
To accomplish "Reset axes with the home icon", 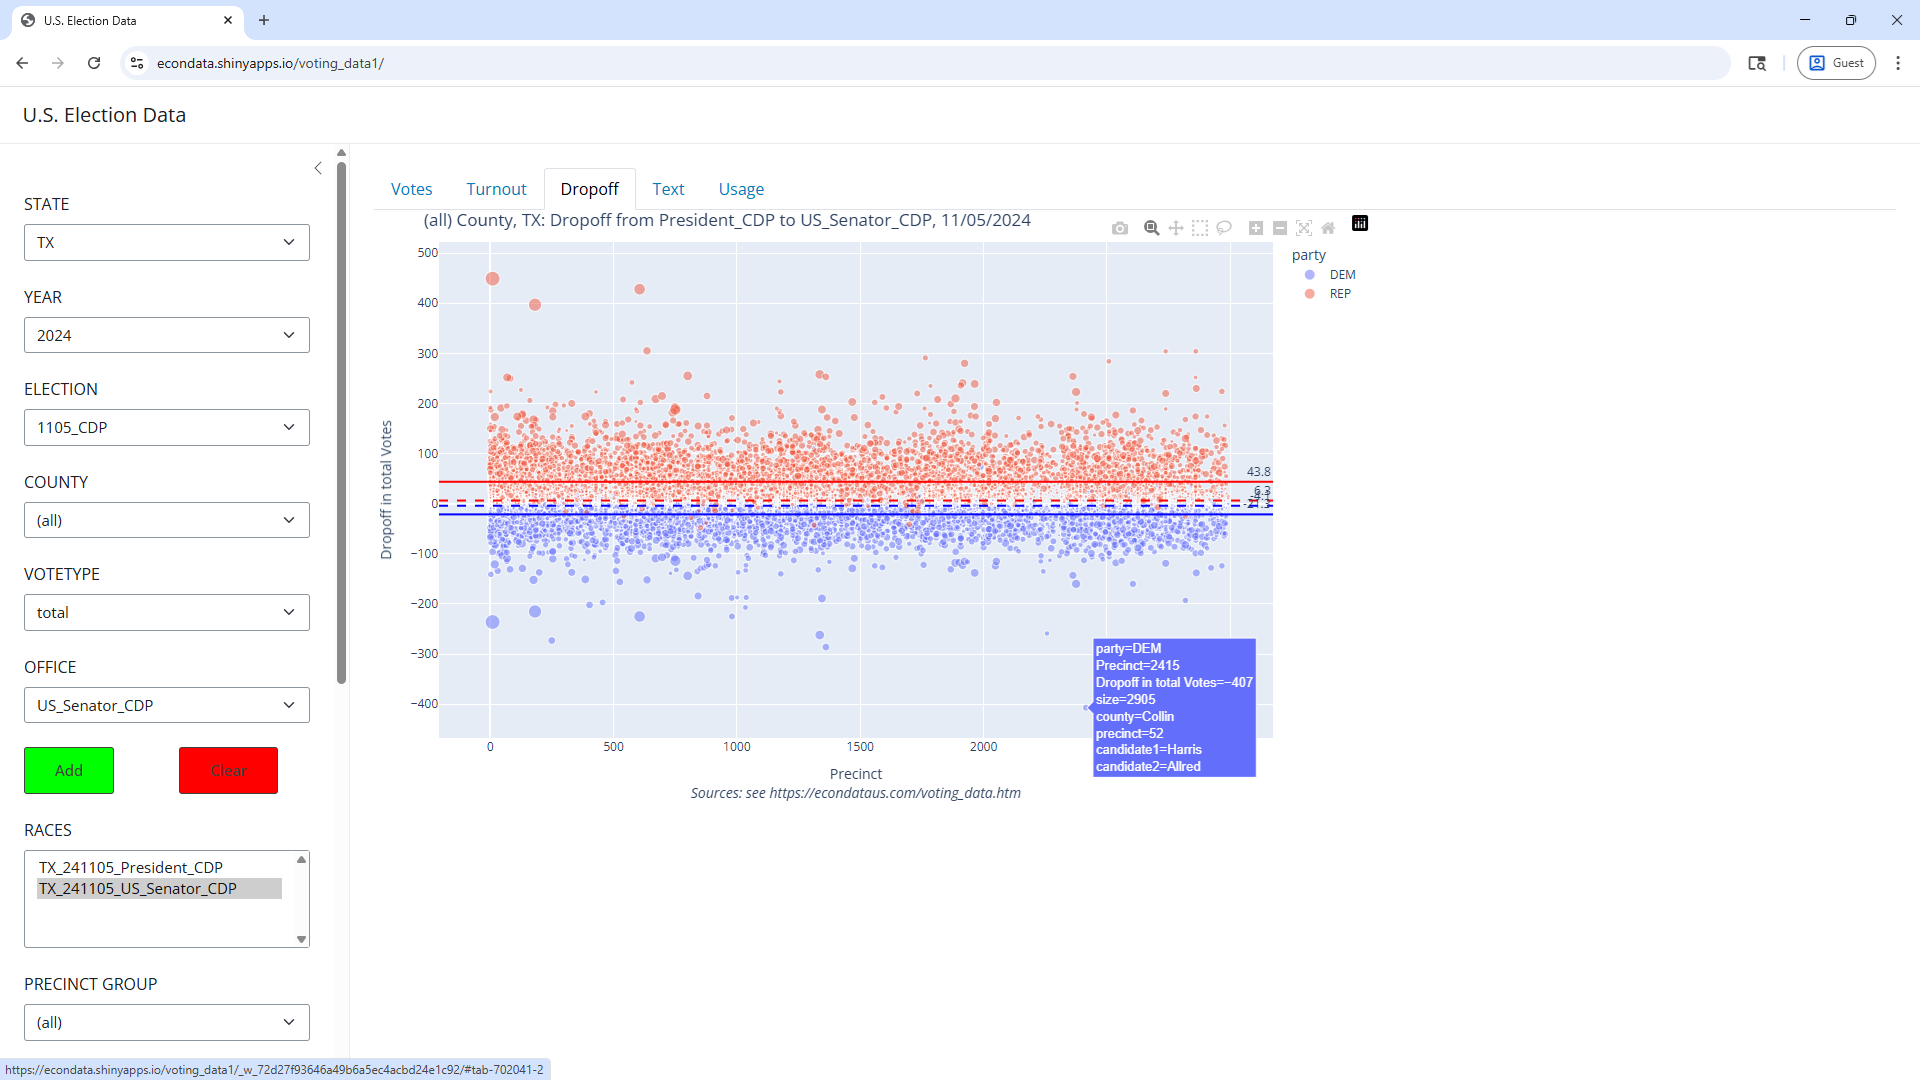I will pyautogui.click(x=1328, y=228).
